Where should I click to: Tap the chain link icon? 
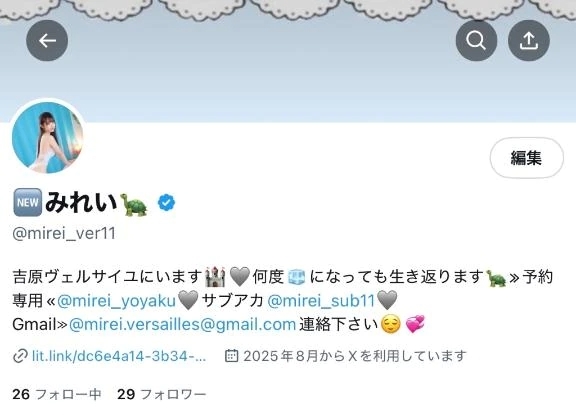20,356
